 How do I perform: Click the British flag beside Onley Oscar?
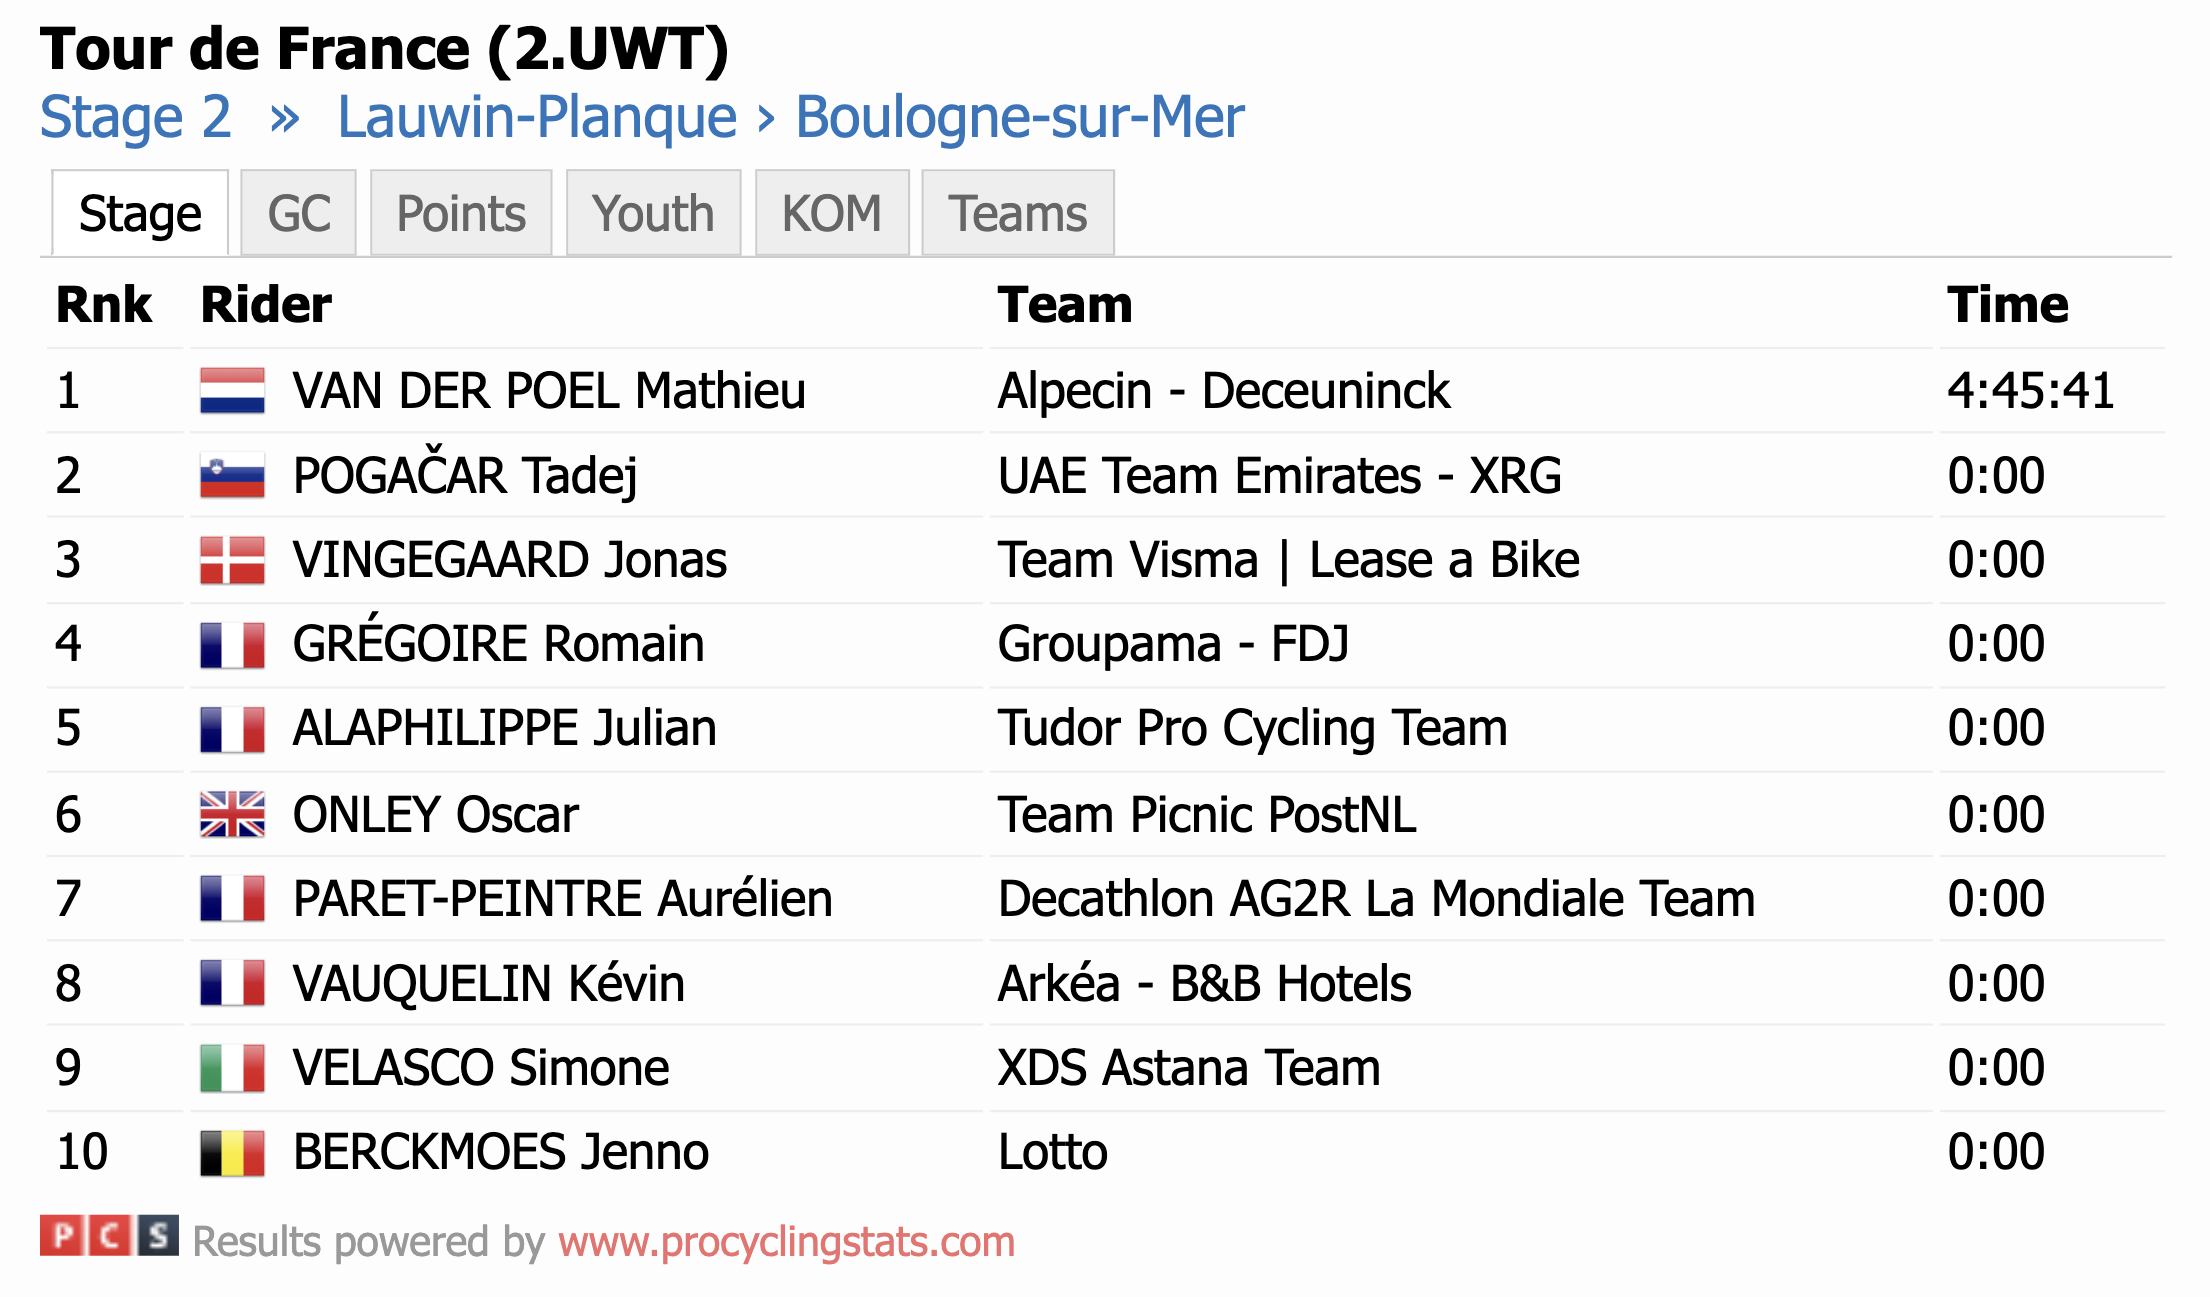232,814
